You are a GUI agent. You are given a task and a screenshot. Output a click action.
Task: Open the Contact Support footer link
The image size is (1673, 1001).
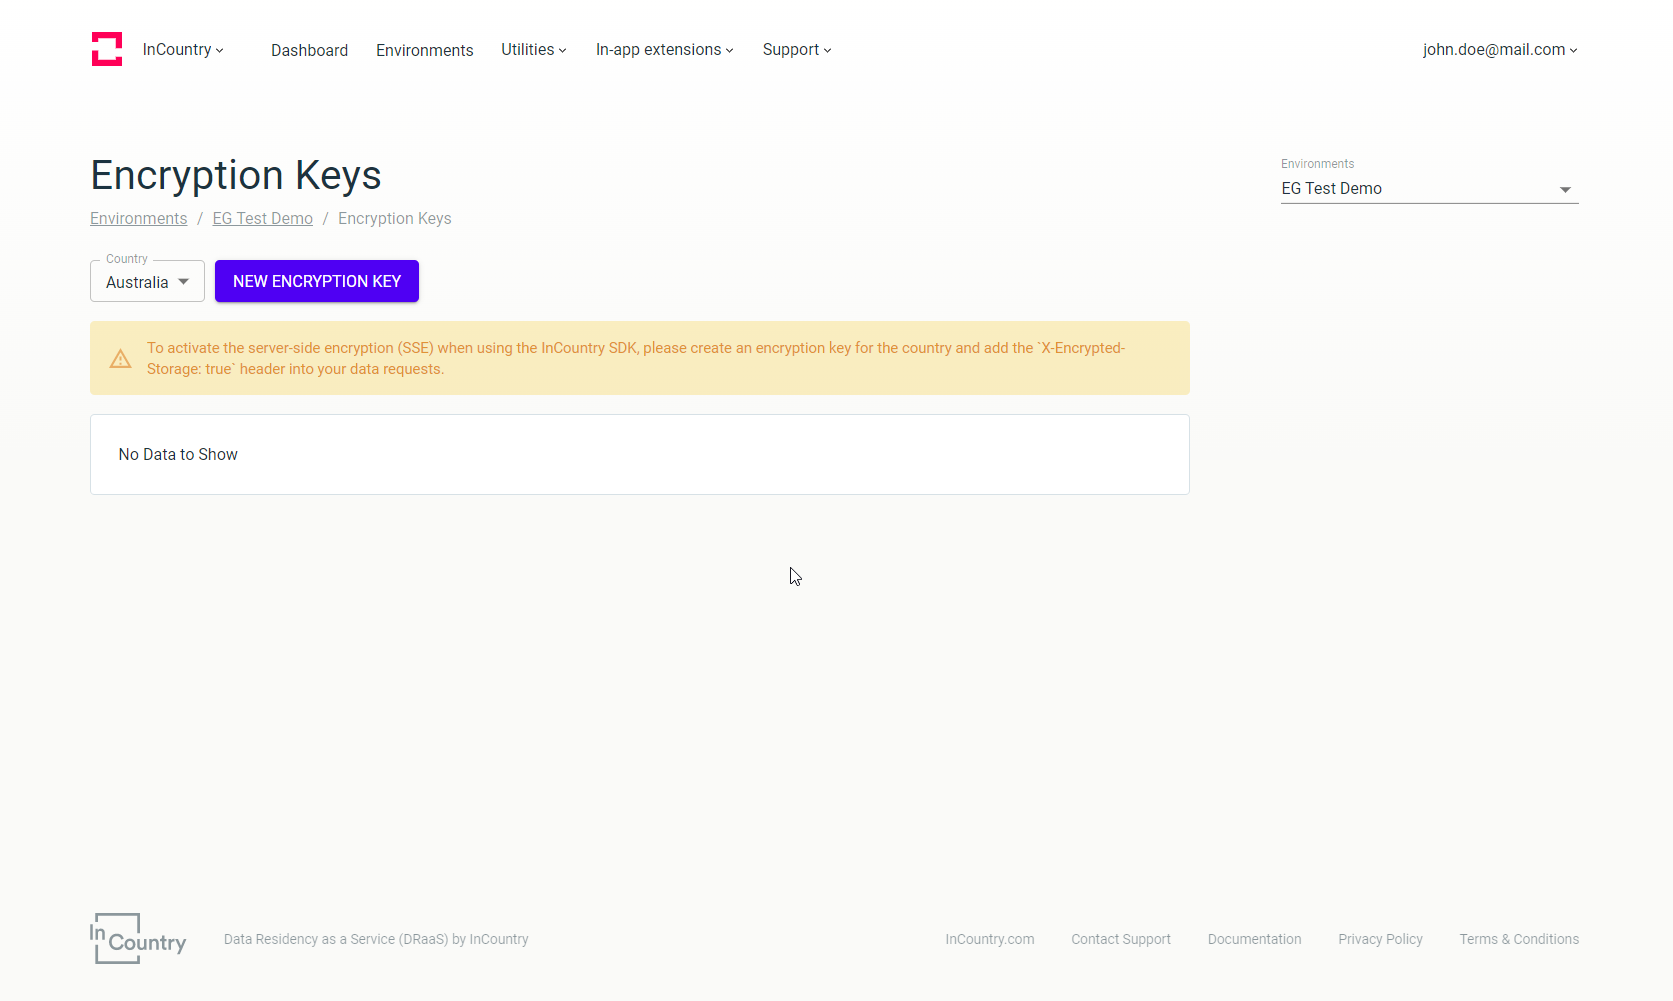(1120, 939)
